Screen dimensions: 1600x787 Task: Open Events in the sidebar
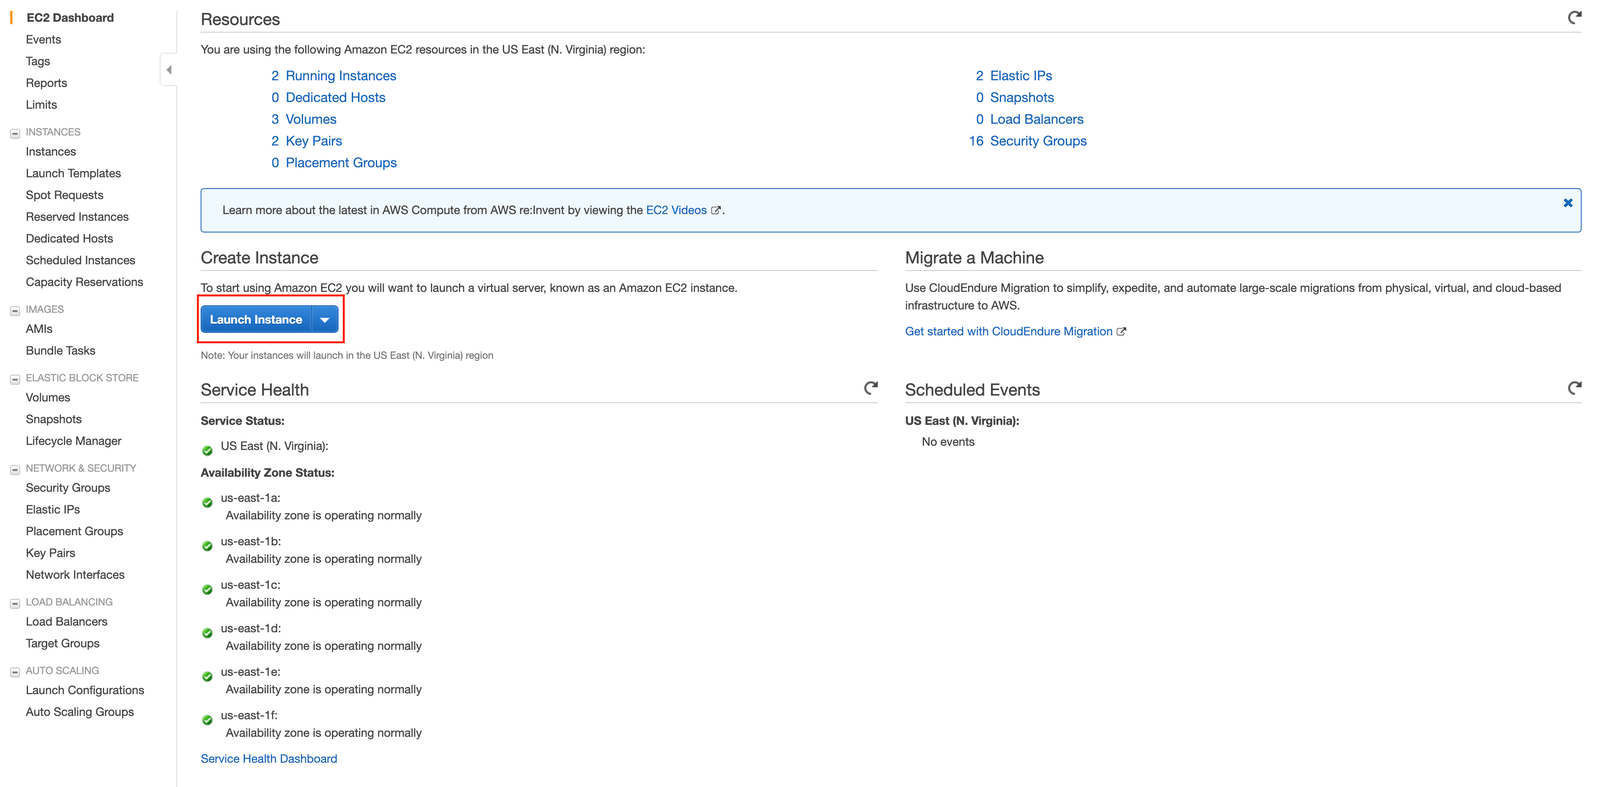point(43,40)
